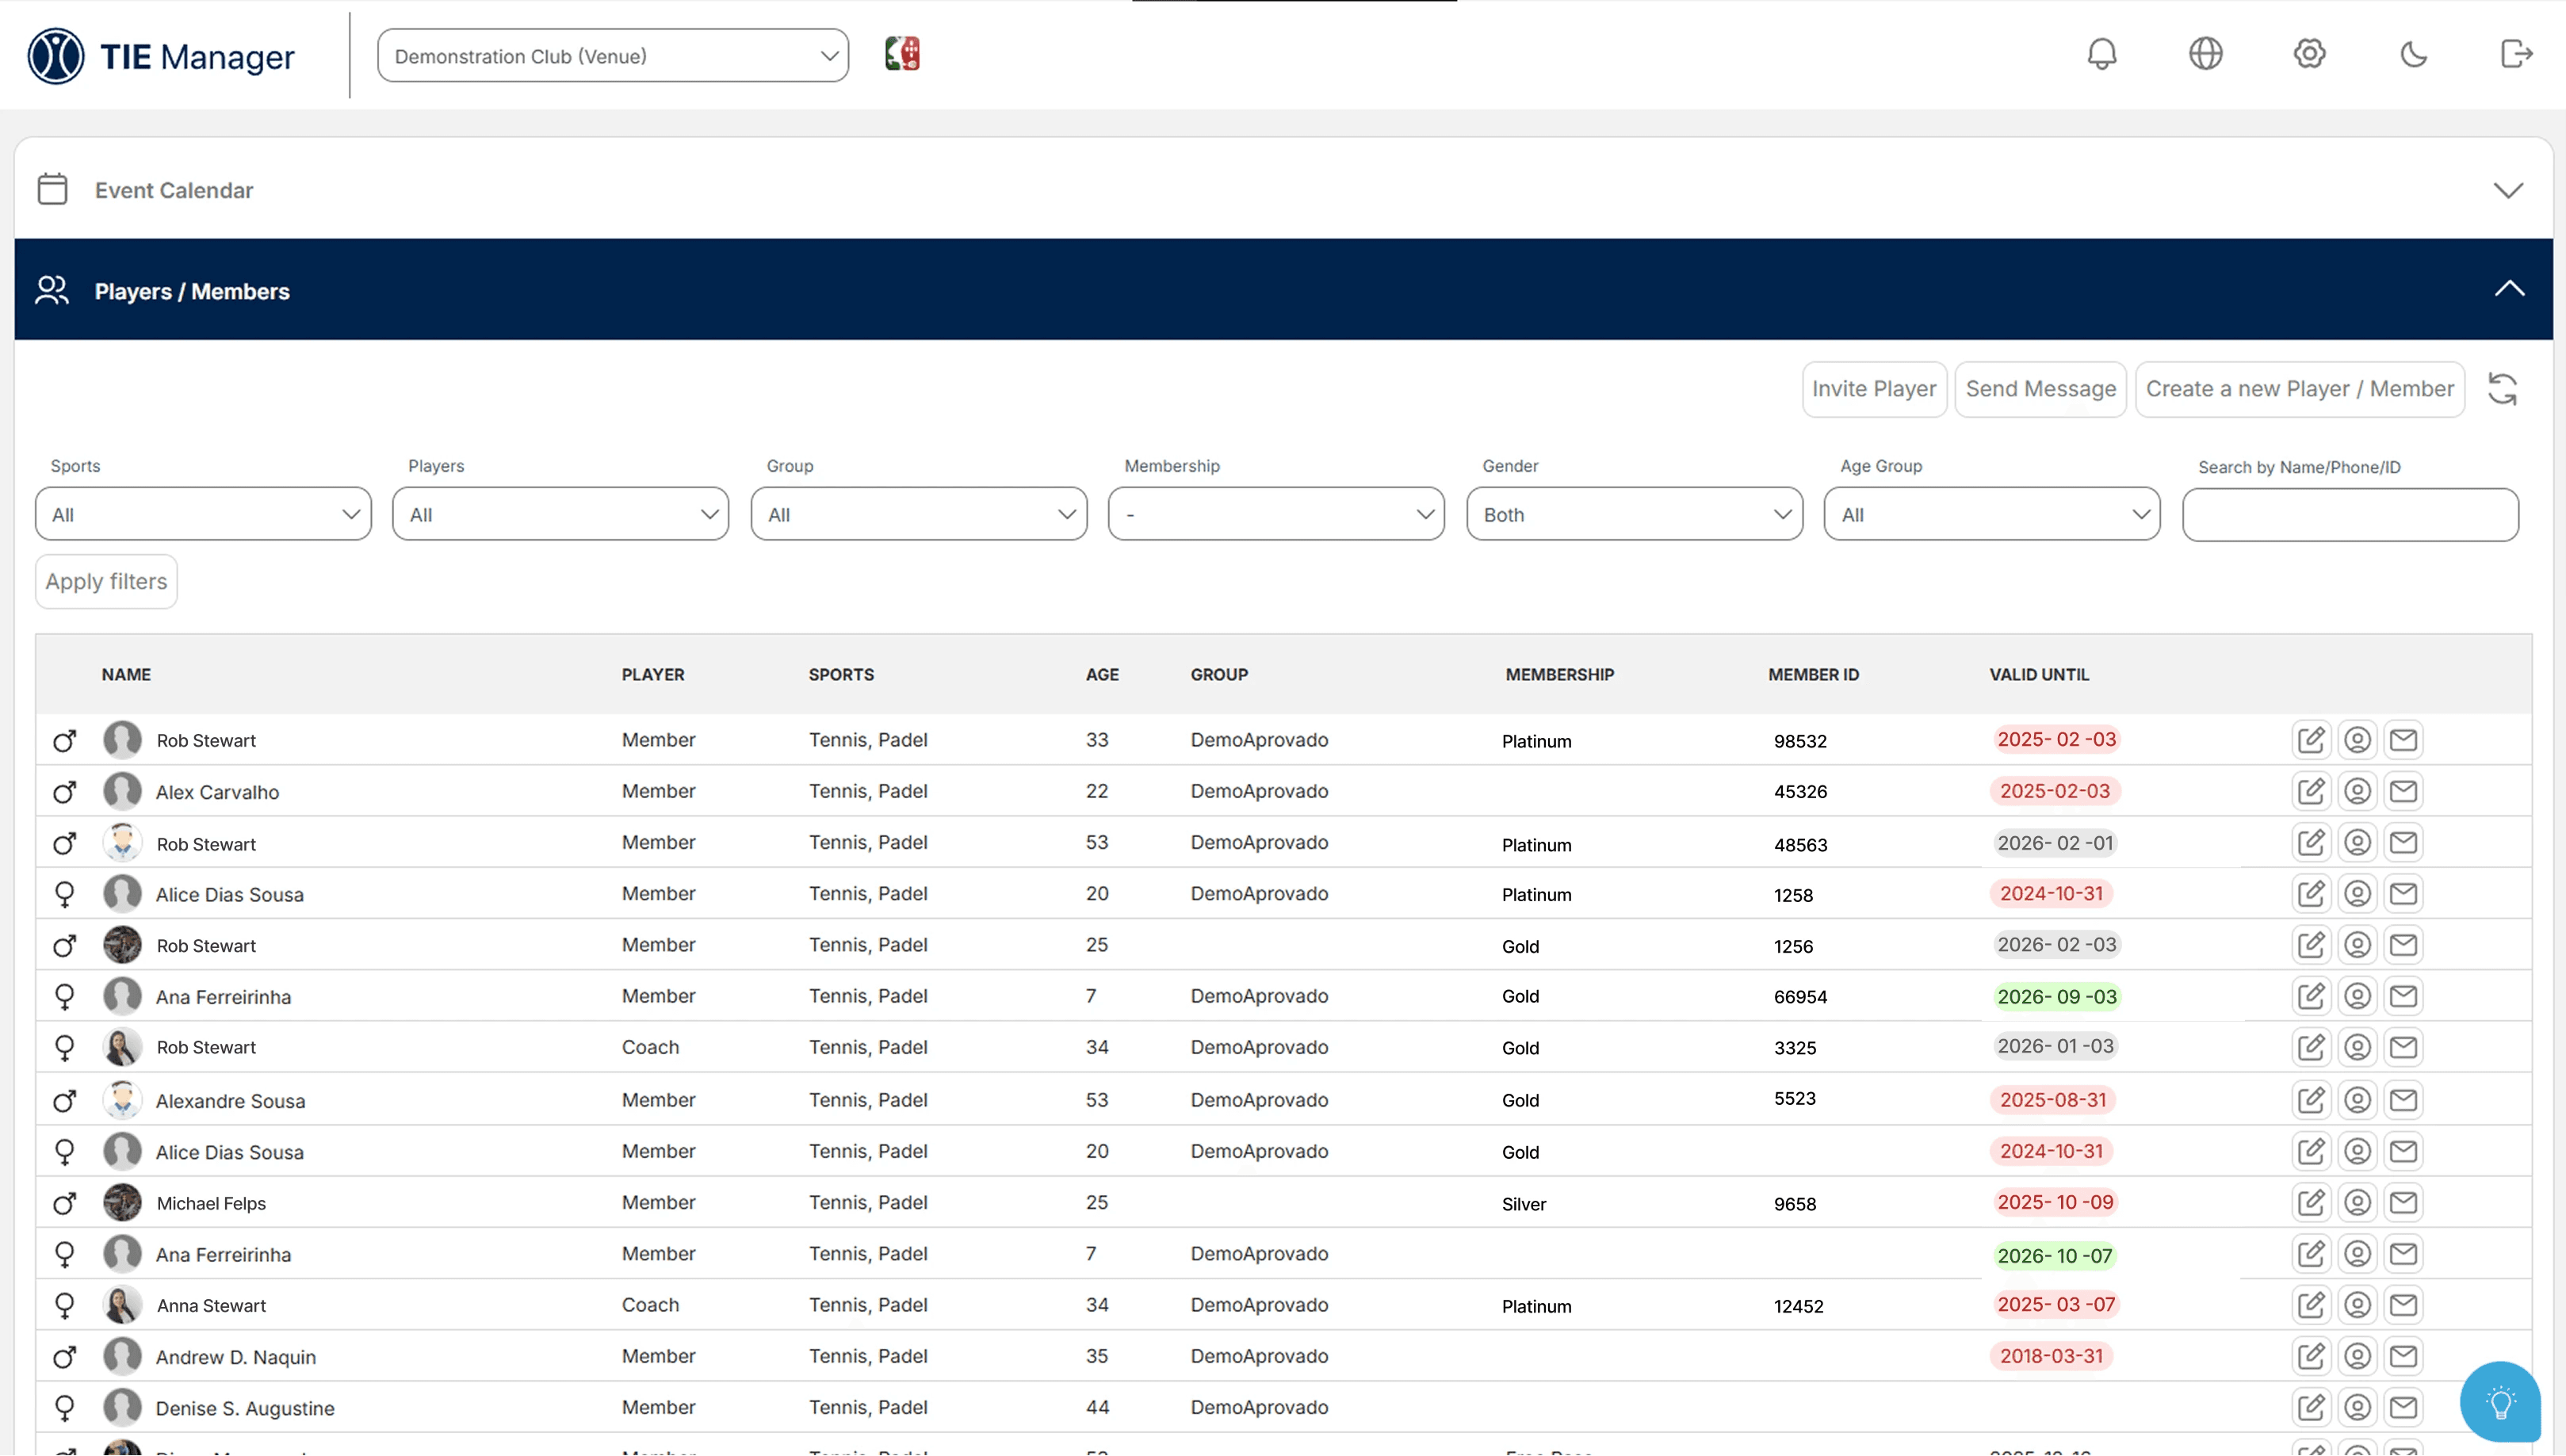
Task: Click Michael Felps avatar photo
Action: pyautogui.click(x=122, y=1202)
